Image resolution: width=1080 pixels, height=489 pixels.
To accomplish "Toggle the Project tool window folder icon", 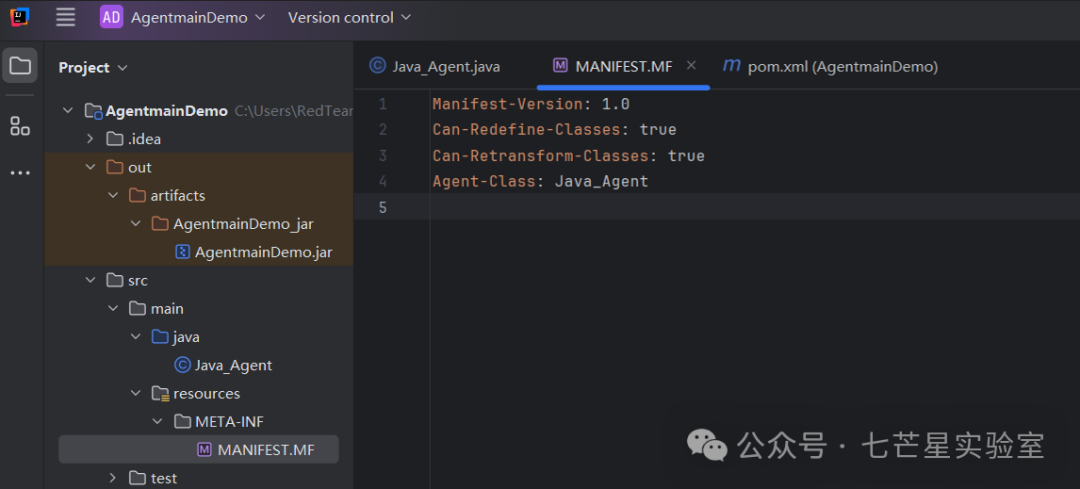I will click(x=20, y=66).
